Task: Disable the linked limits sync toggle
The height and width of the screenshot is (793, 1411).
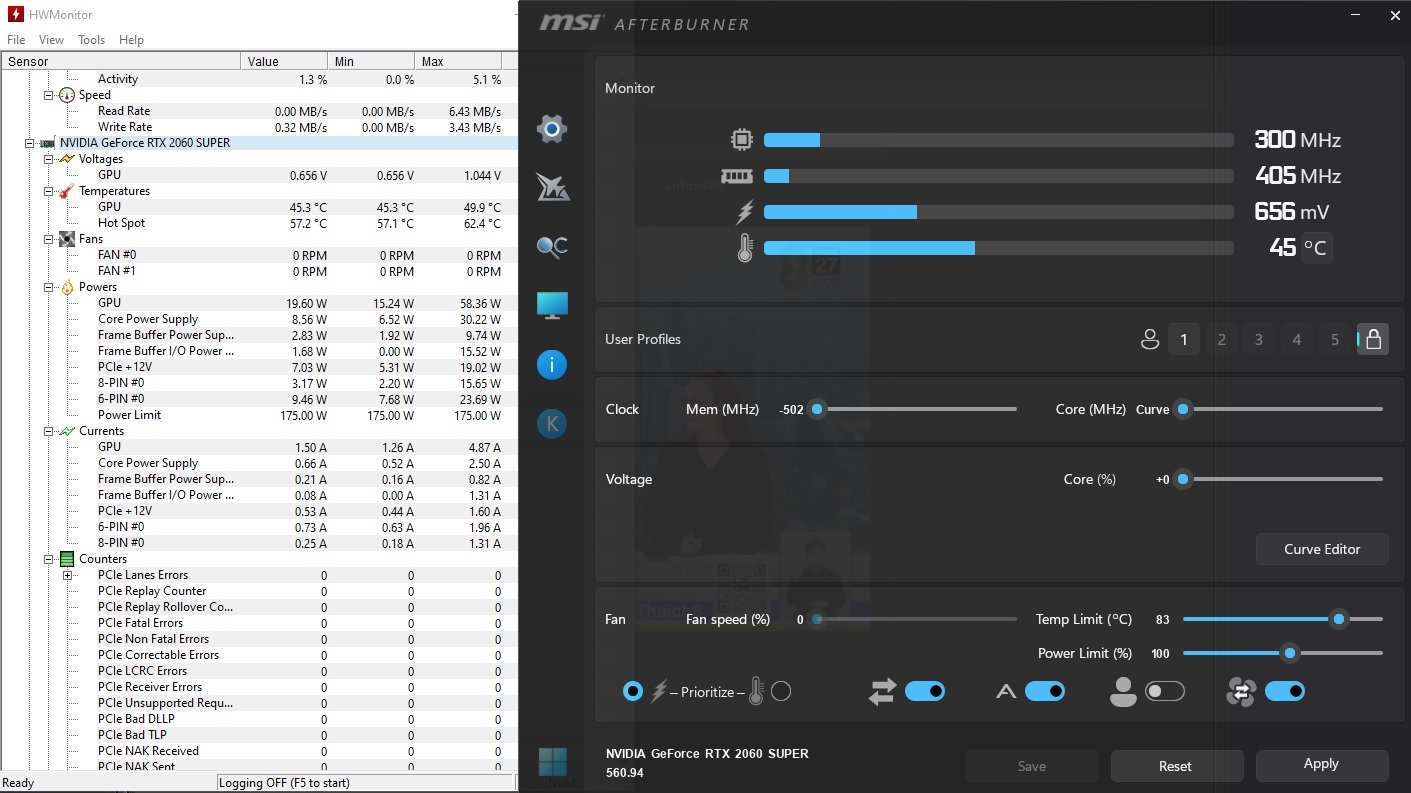Action: (x=925, y=691)
